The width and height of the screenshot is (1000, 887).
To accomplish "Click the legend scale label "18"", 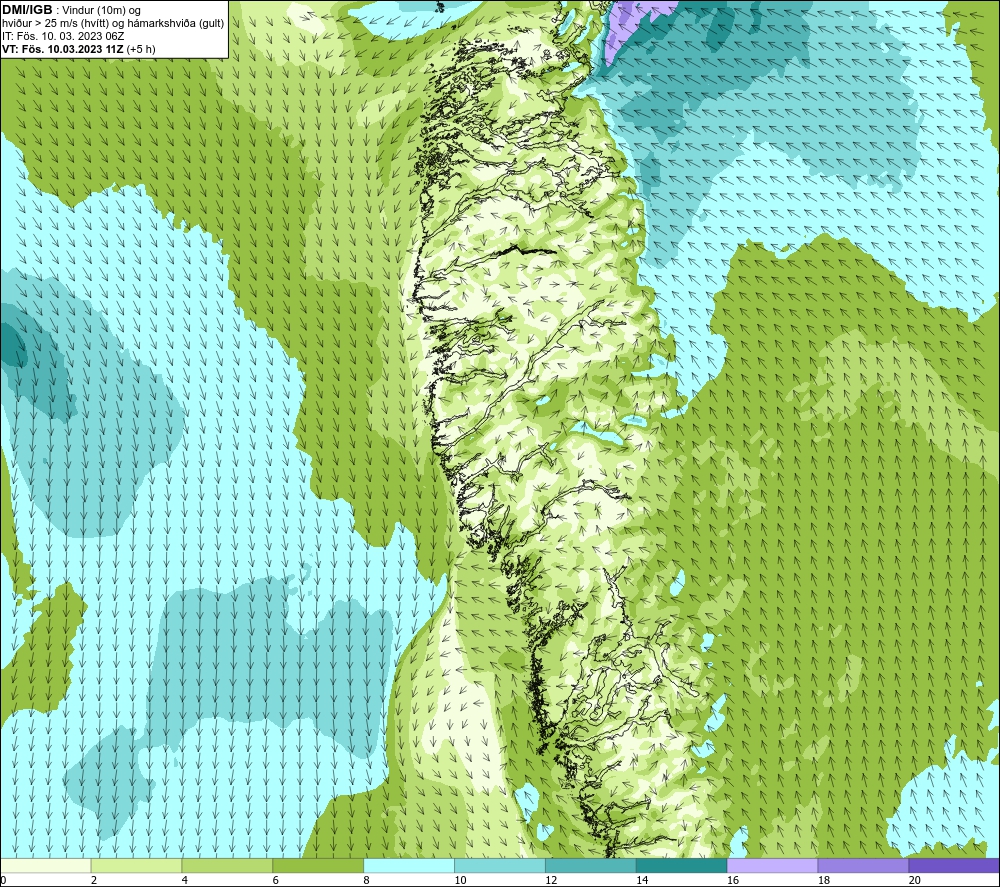I will click(823, 880).
